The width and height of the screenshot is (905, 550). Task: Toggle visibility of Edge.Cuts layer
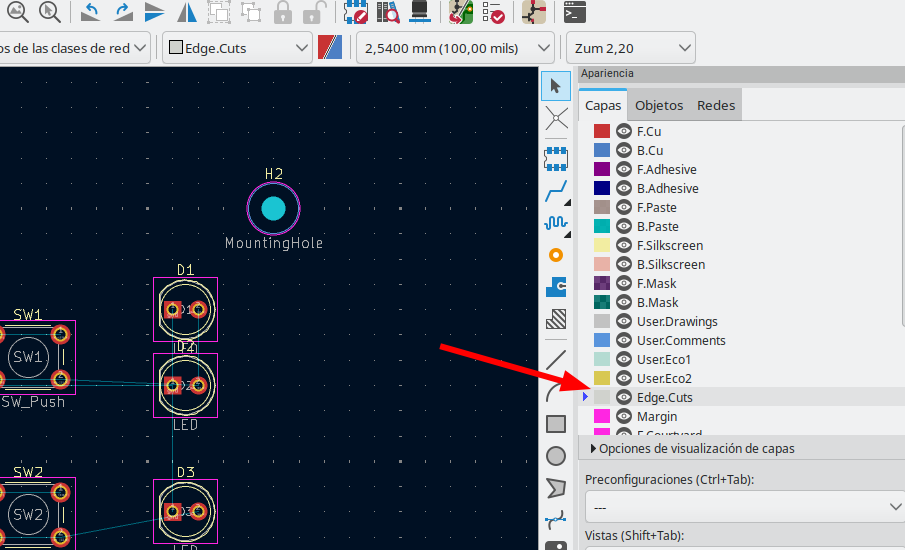tap(624, 397)
